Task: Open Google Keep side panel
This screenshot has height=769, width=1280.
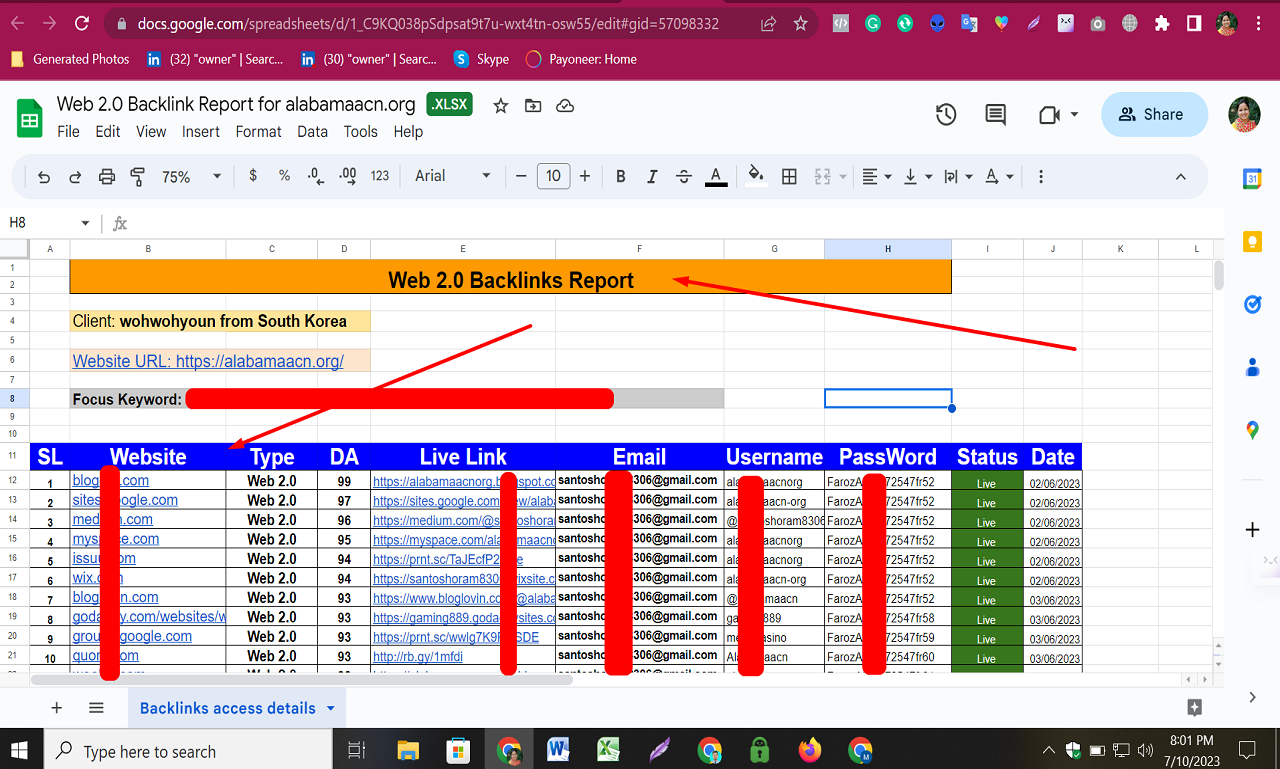Action: coord(1252,241)
